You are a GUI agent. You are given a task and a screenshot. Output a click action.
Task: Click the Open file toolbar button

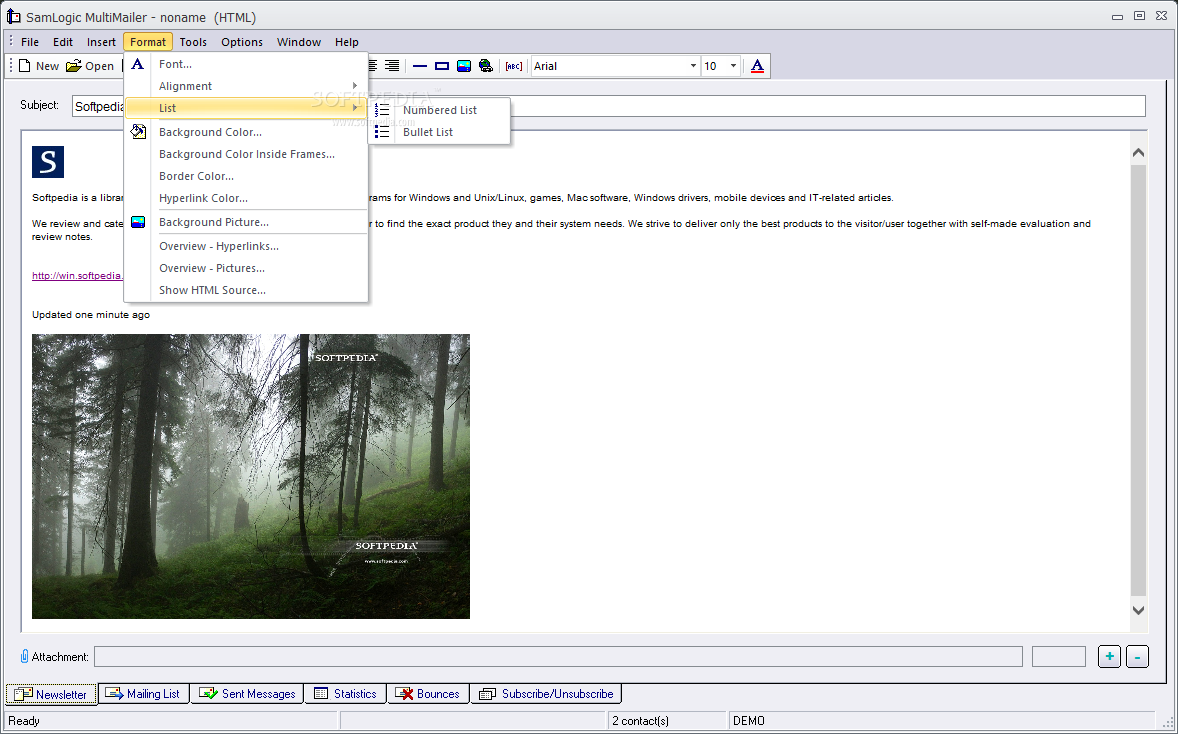(x=89, y=66)
